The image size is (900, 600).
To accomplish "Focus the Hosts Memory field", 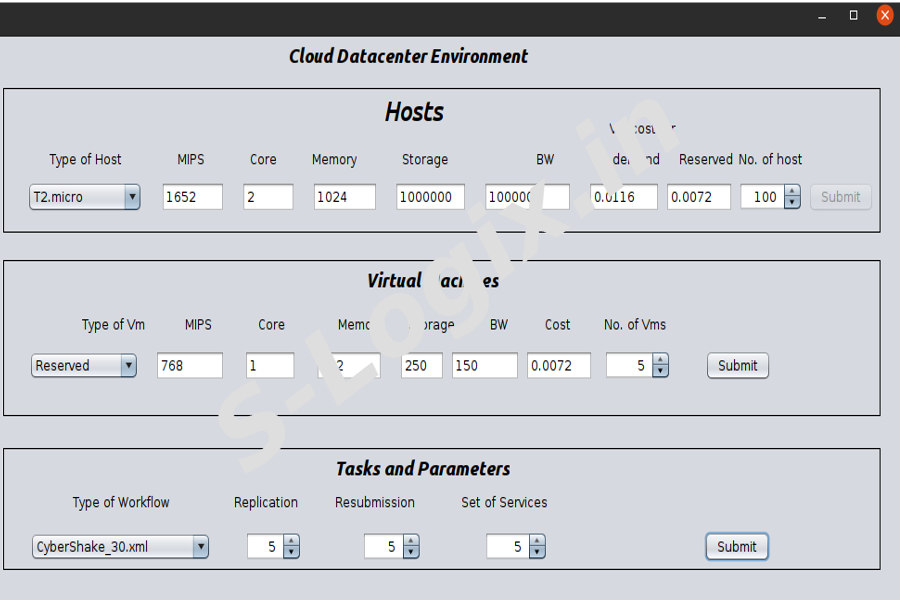I will [344, 197].
